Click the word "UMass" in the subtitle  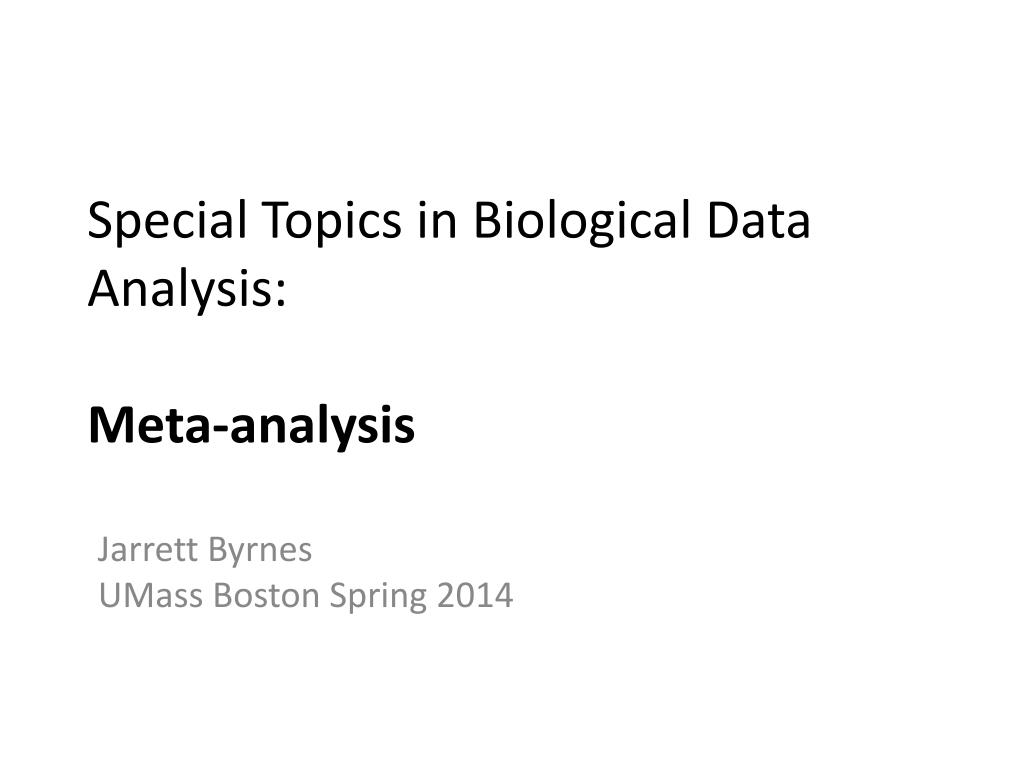[150, 596]
